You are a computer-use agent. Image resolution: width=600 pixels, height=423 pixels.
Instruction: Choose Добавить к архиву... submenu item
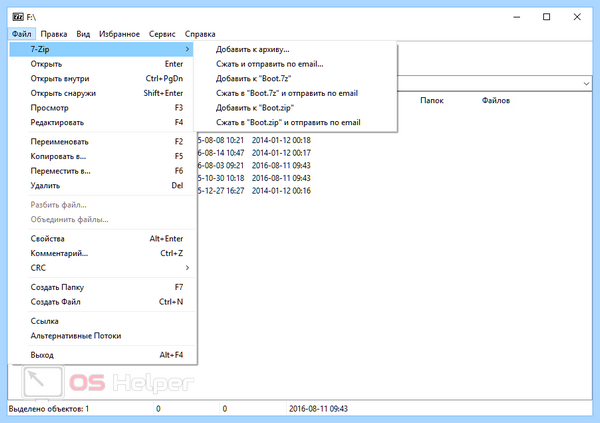coord(295,49)
